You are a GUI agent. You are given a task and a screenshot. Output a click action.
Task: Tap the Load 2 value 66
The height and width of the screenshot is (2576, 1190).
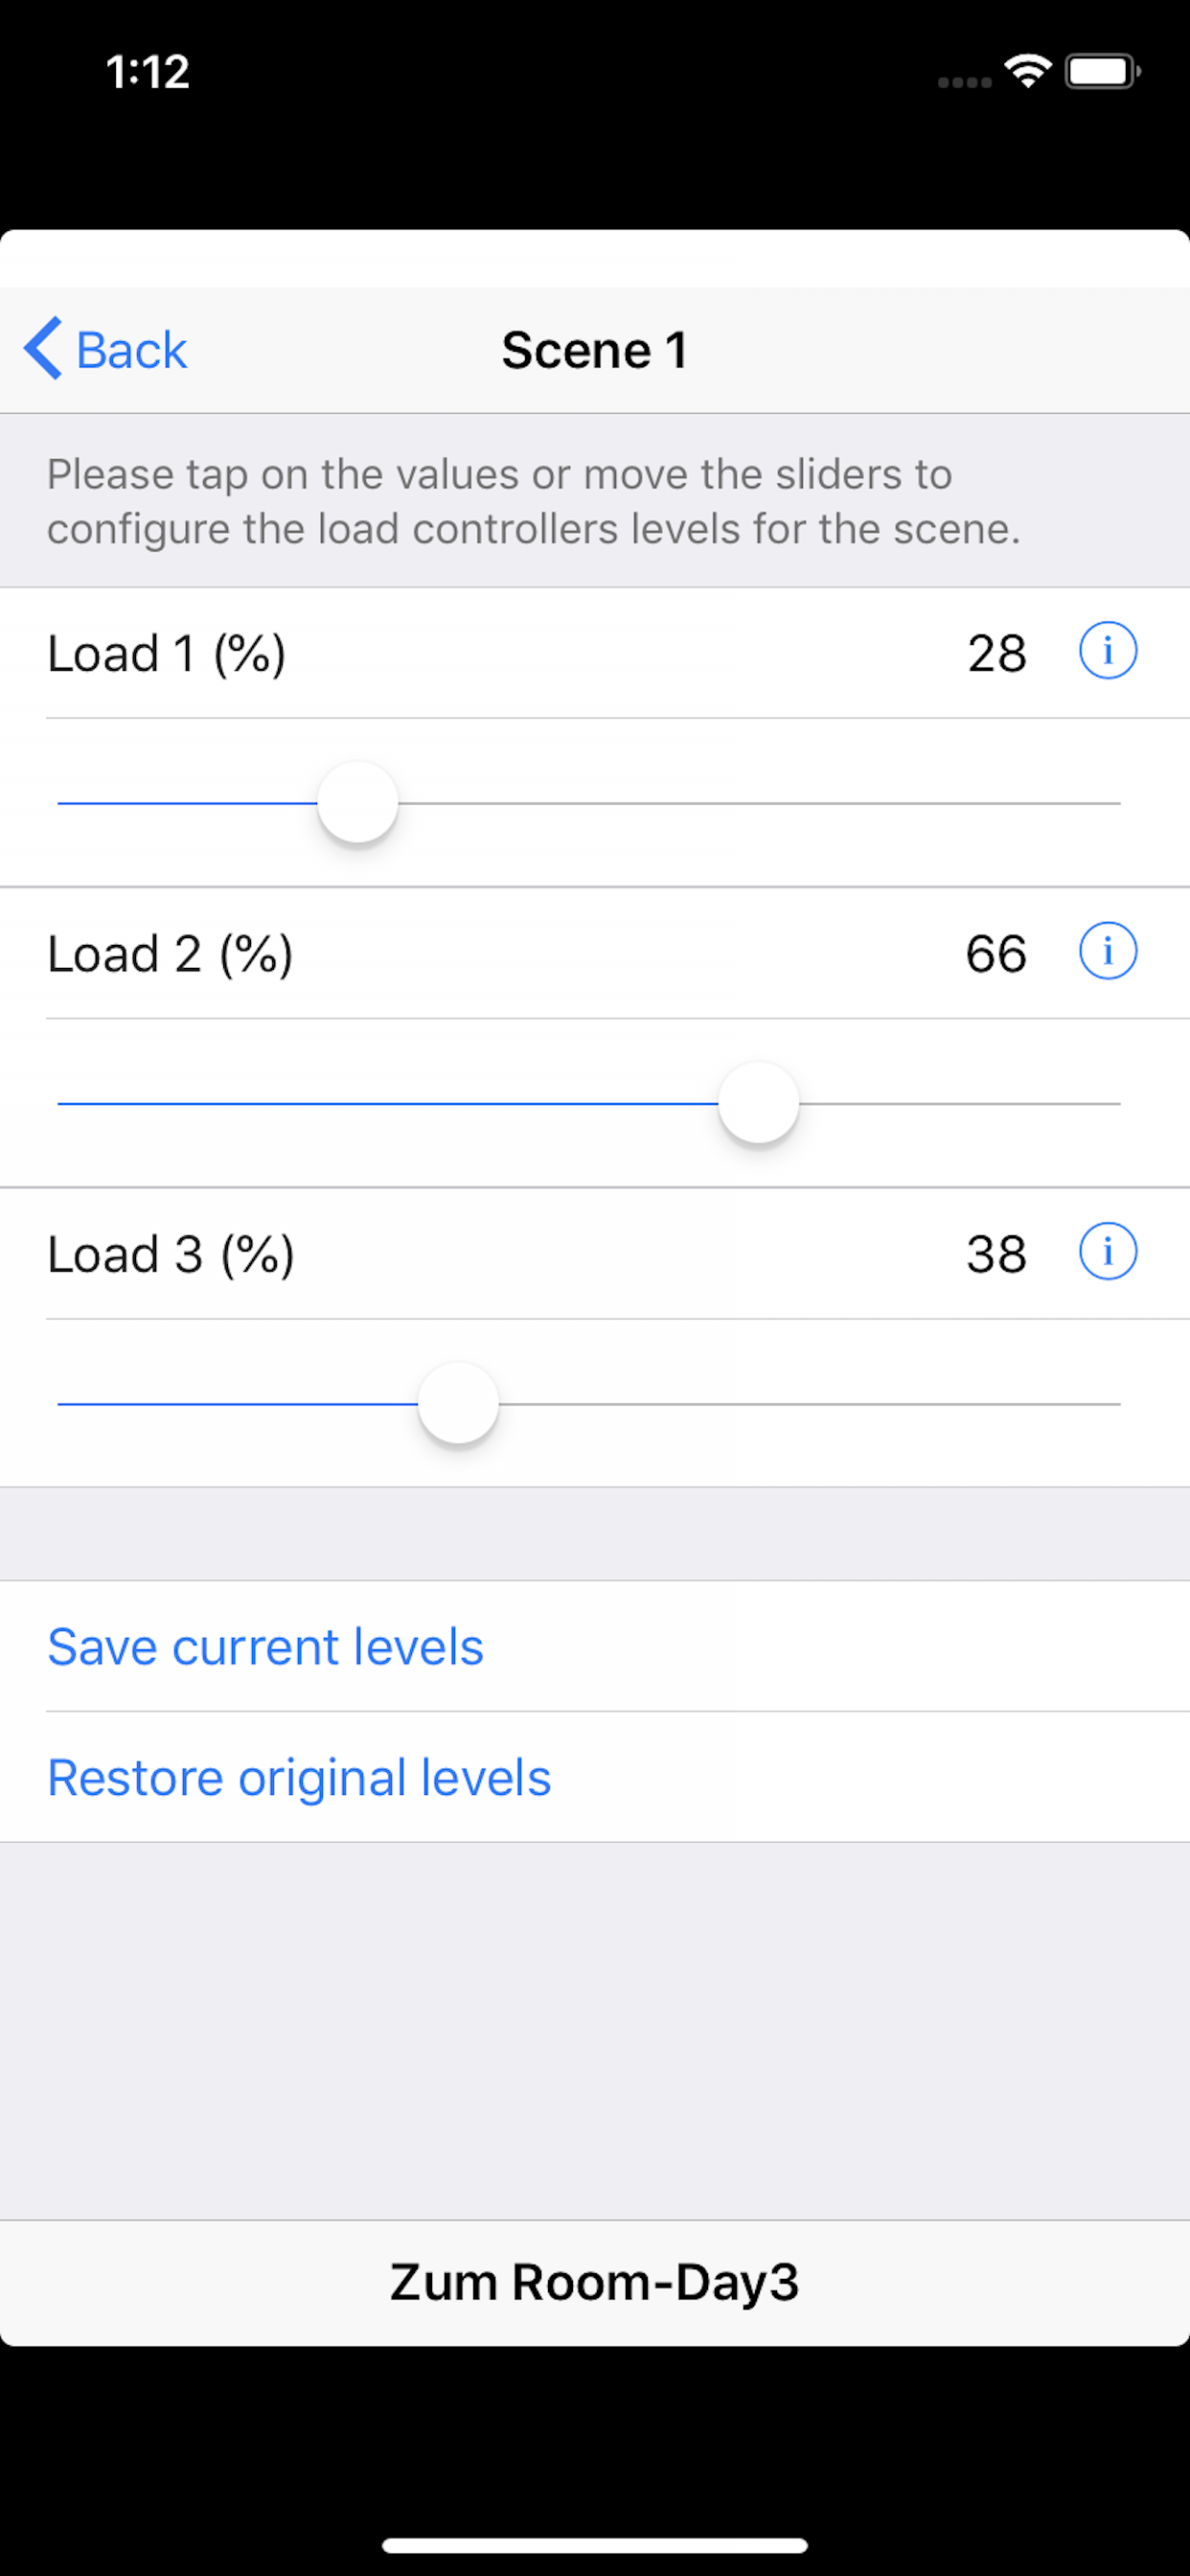(x=996, y=953)
